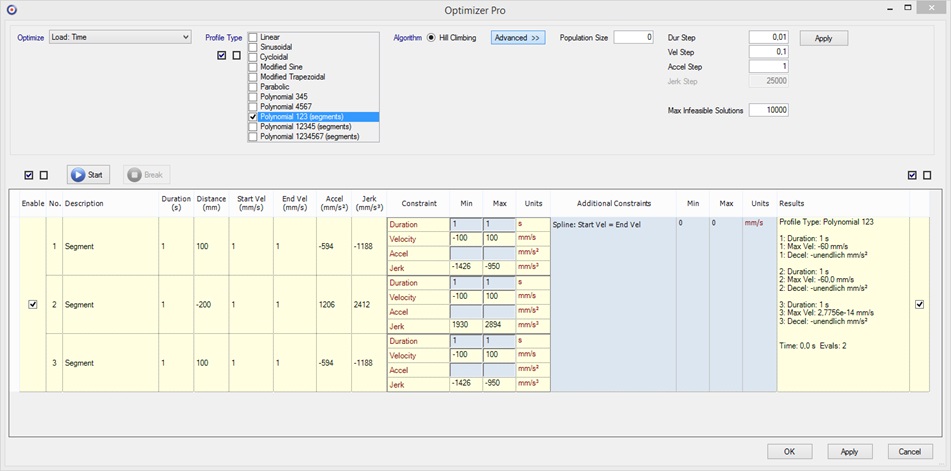
Task: Uncheck Polynomial 123 (segments) profile type
Action: click(x=253, y=117)
